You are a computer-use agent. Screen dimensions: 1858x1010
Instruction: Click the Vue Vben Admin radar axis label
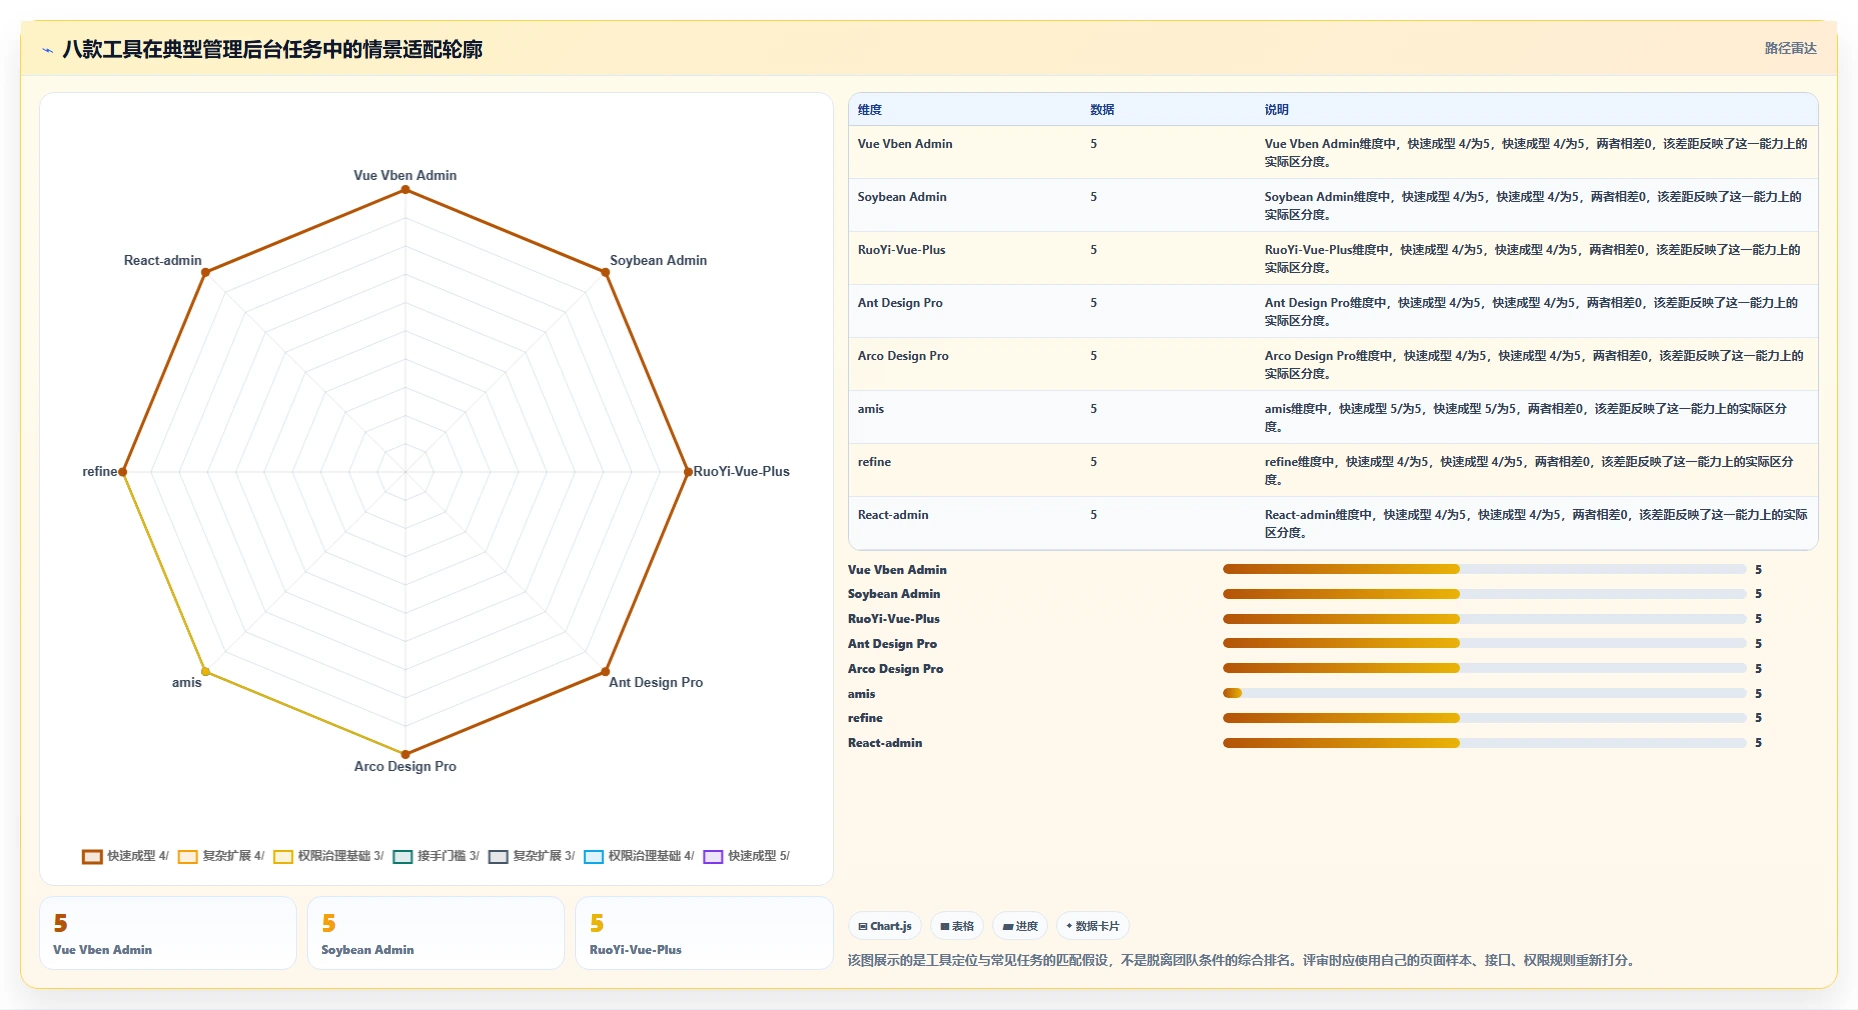point(405,175)
